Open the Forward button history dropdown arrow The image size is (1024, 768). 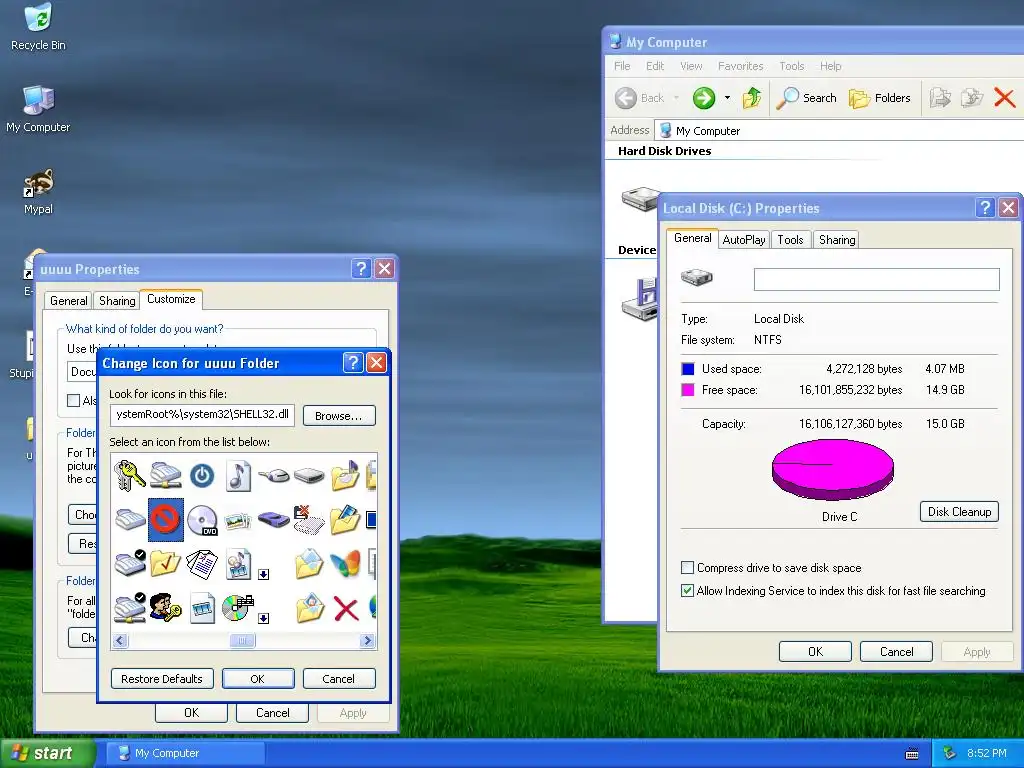[x=727, y=98]
